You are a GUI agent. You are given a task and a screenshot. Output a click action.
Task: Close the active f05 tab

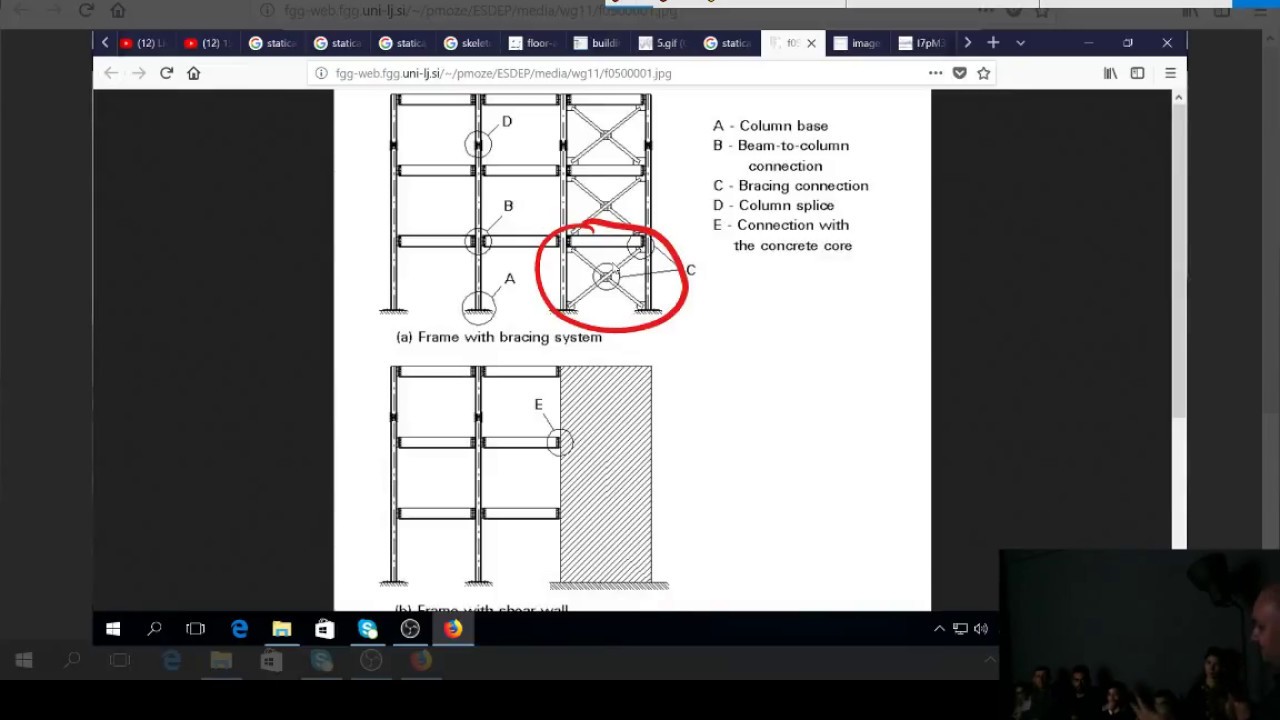click(811, 43)
